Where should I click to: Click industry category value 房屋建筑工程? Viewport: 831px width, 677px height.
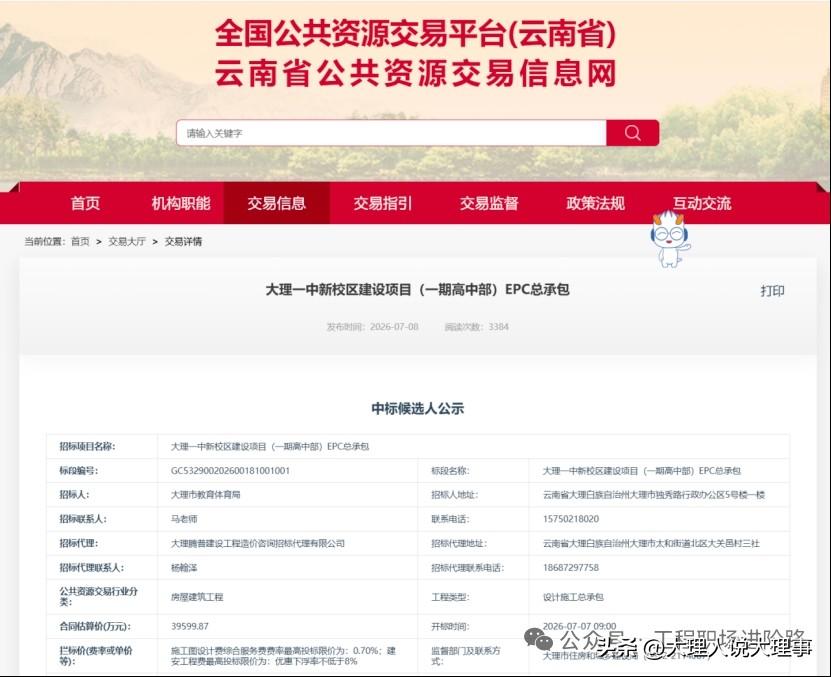(x=197, y=597)
